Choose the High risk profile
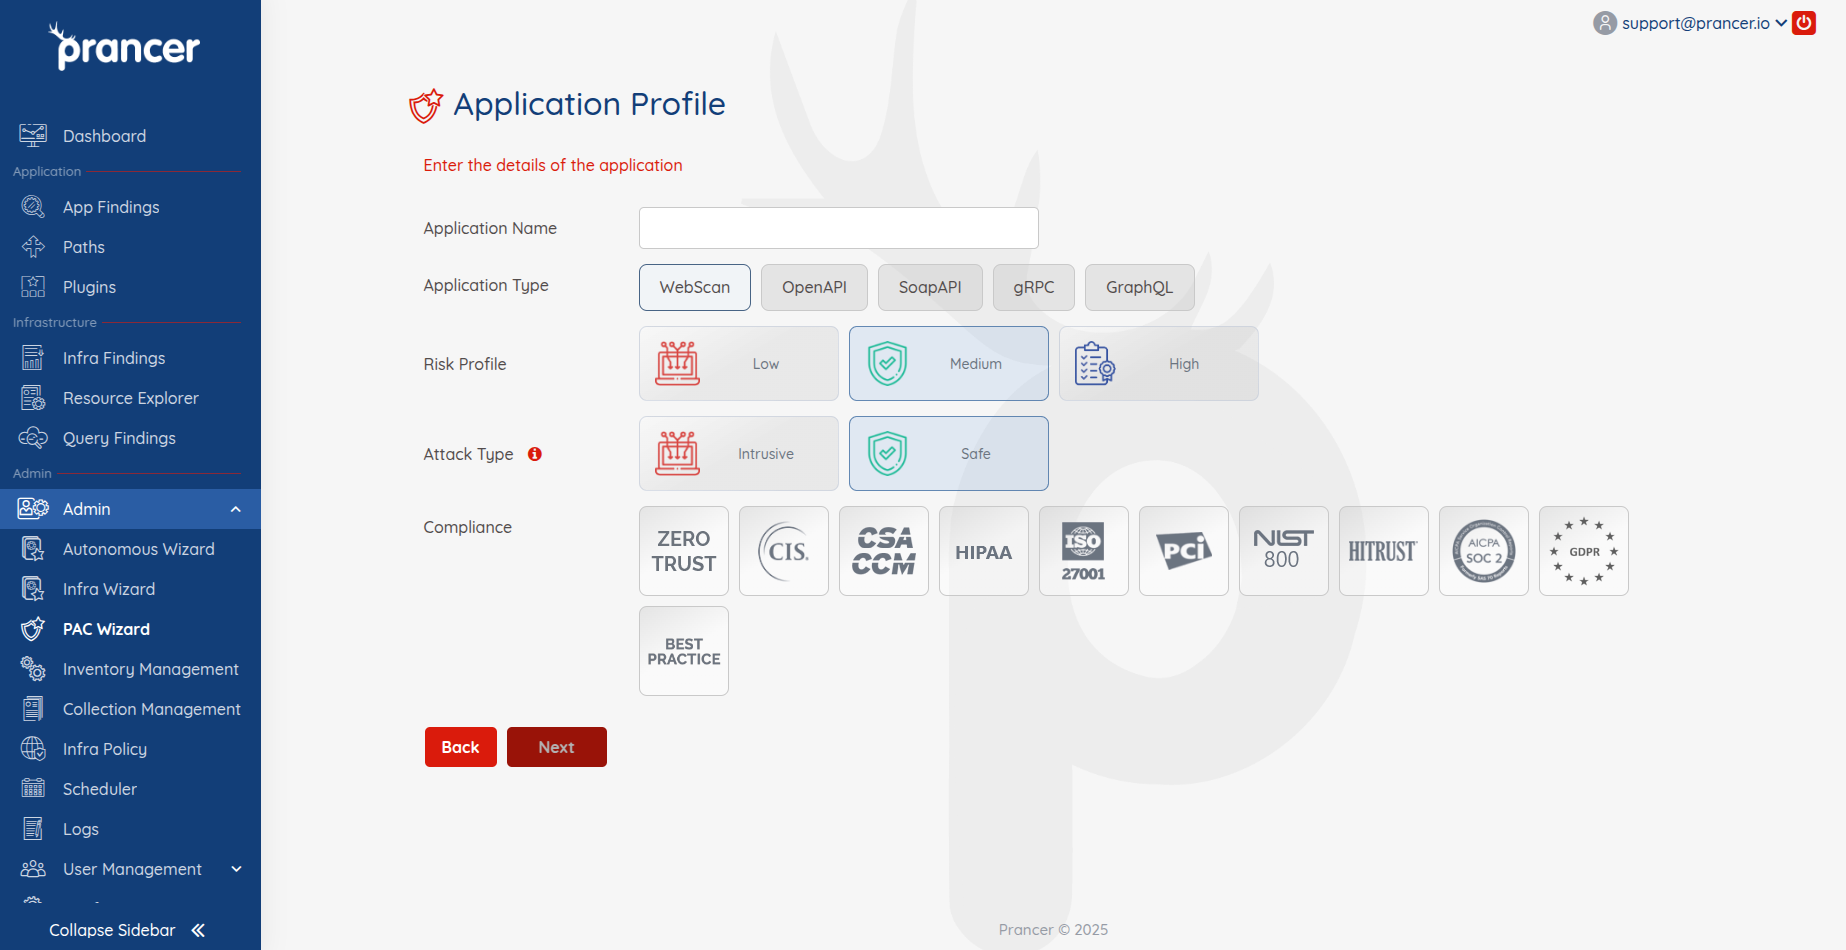 coord(1159,364)
